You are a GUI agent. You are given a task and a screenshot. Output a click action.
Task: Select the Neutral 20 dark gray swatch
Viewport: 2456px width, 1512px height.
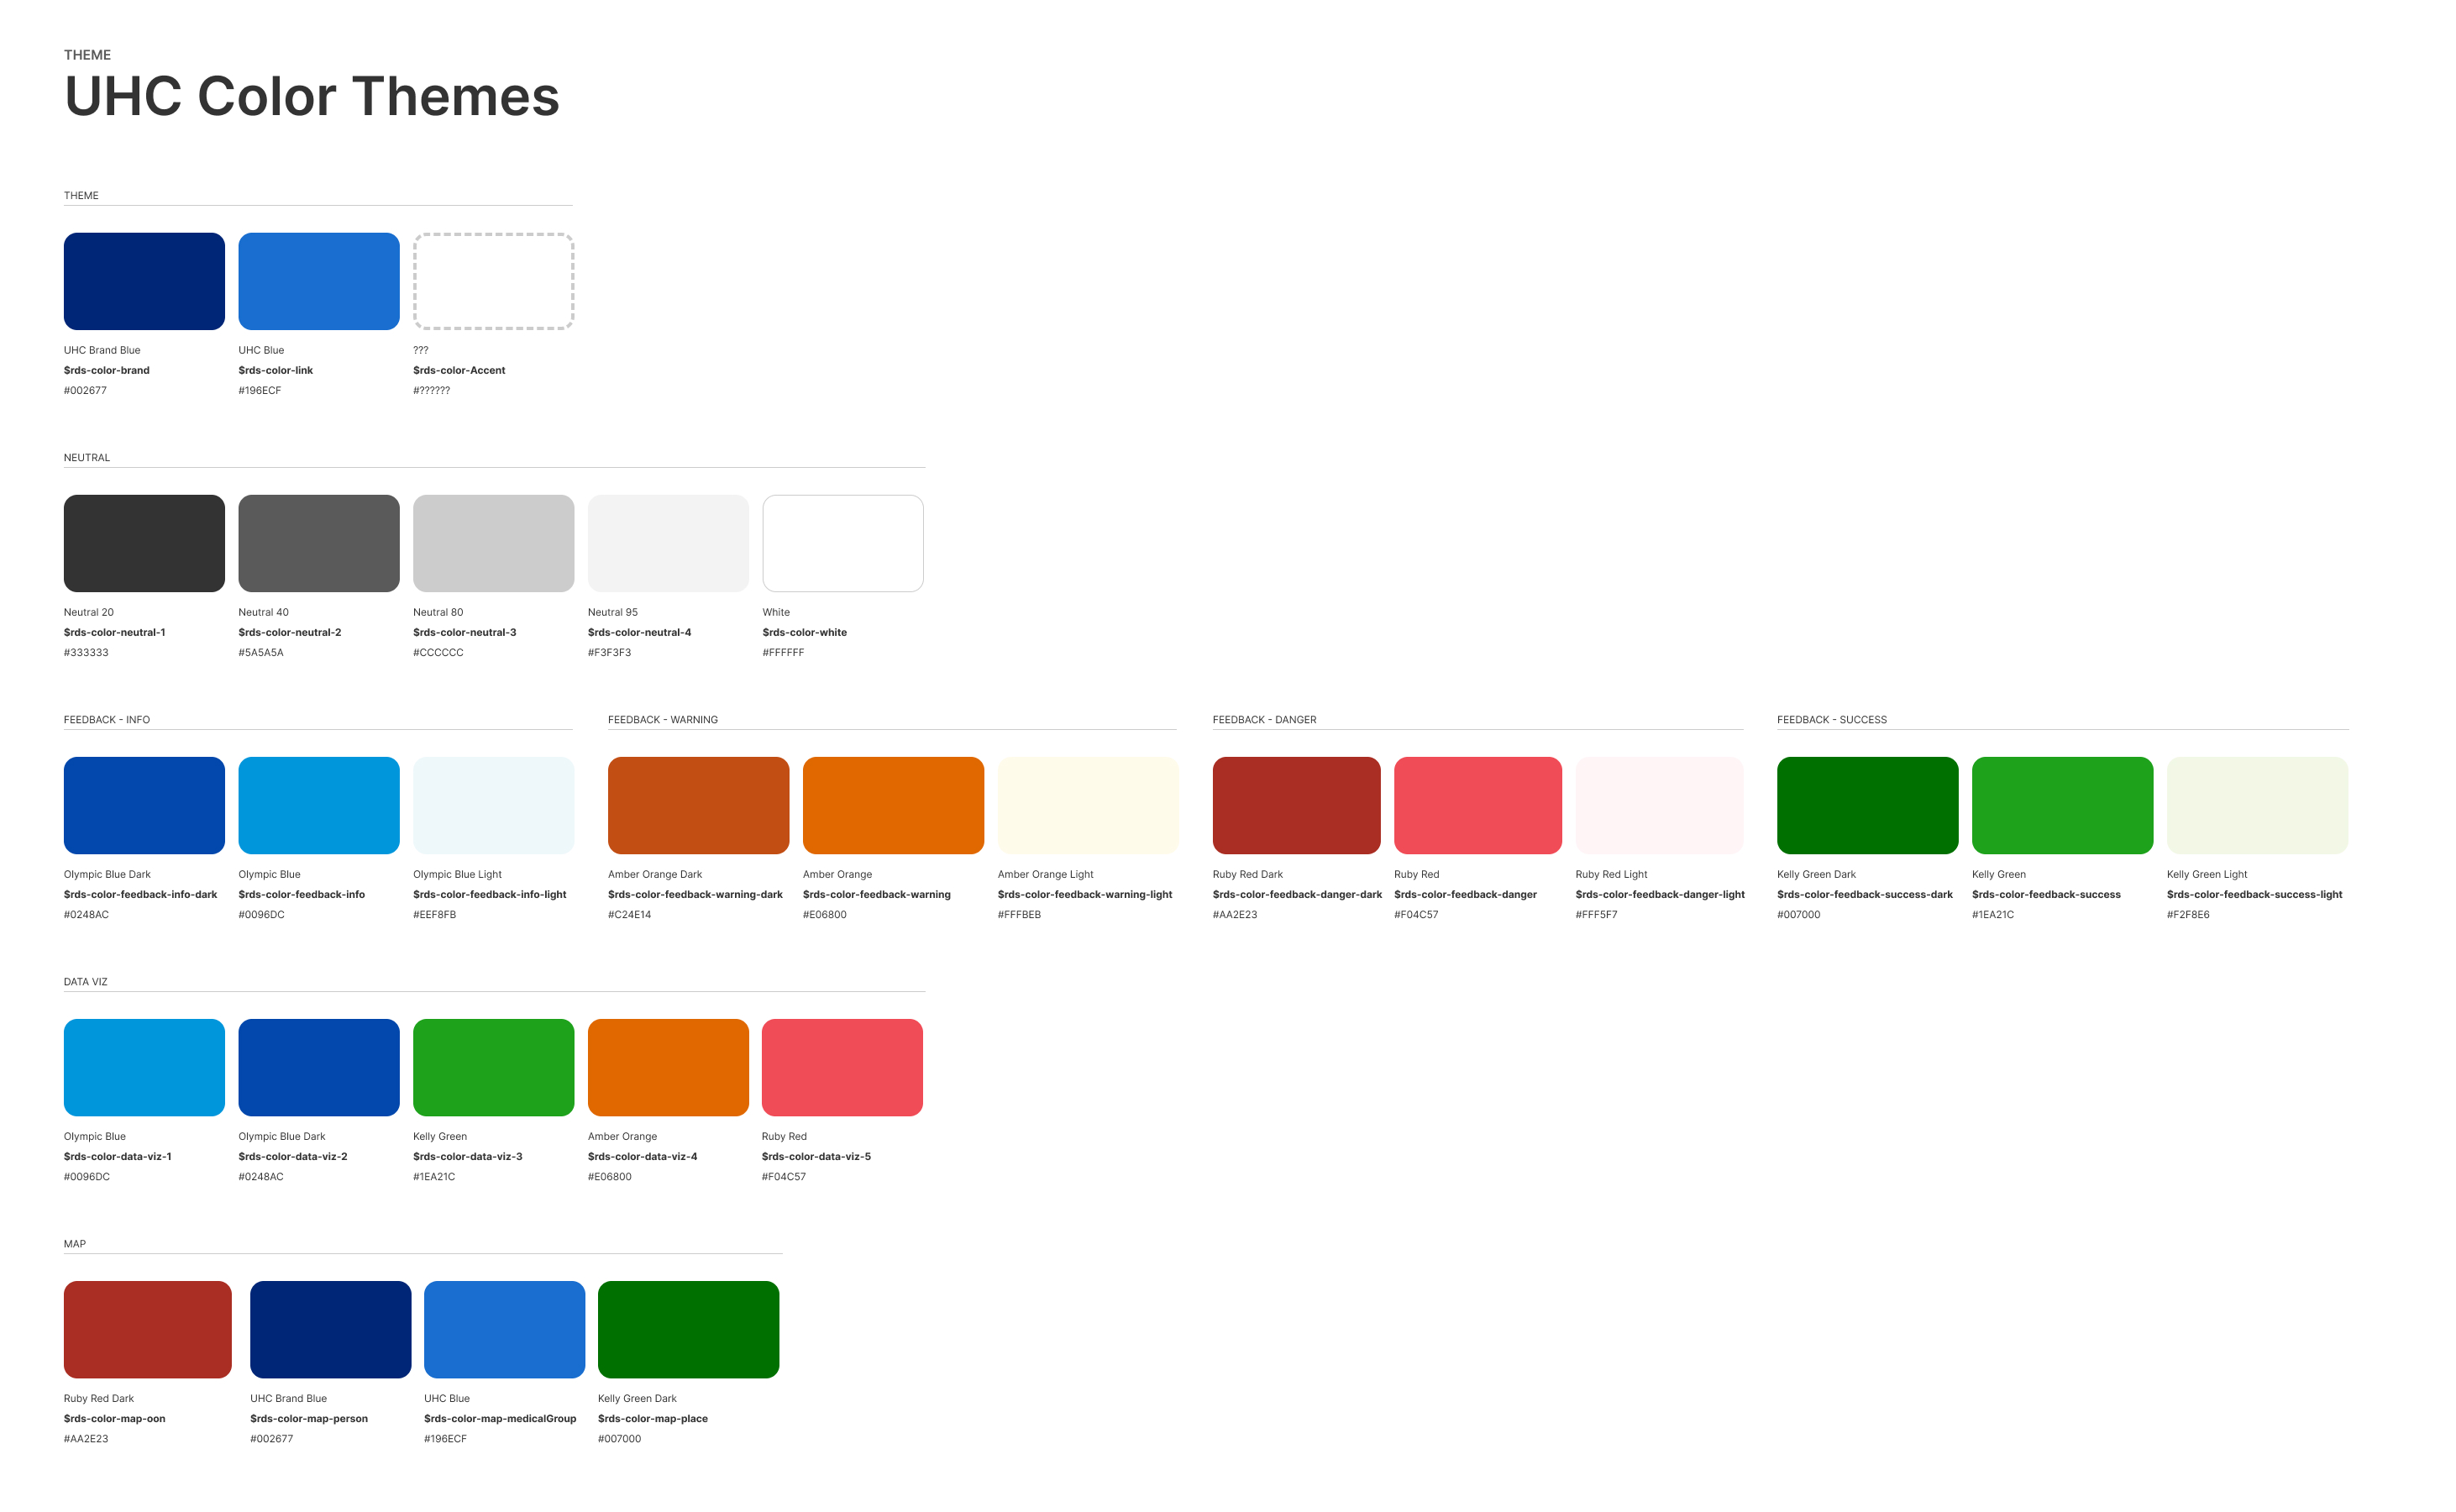[144, 543]
